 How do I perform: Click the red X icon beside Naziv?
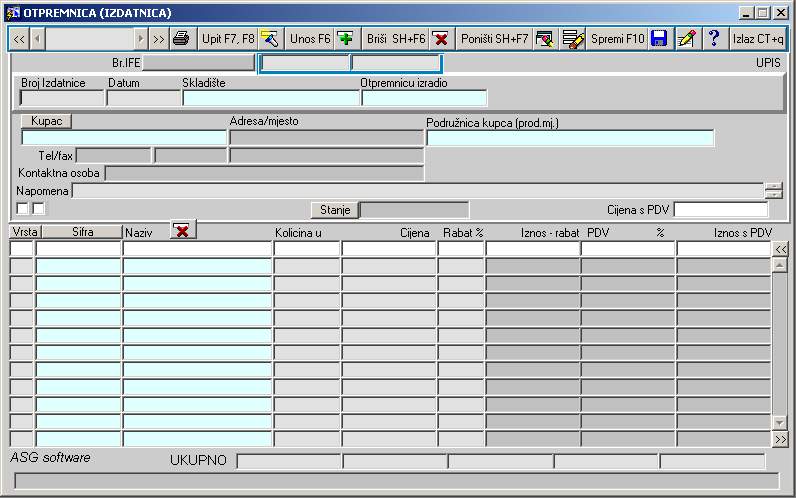183,231
